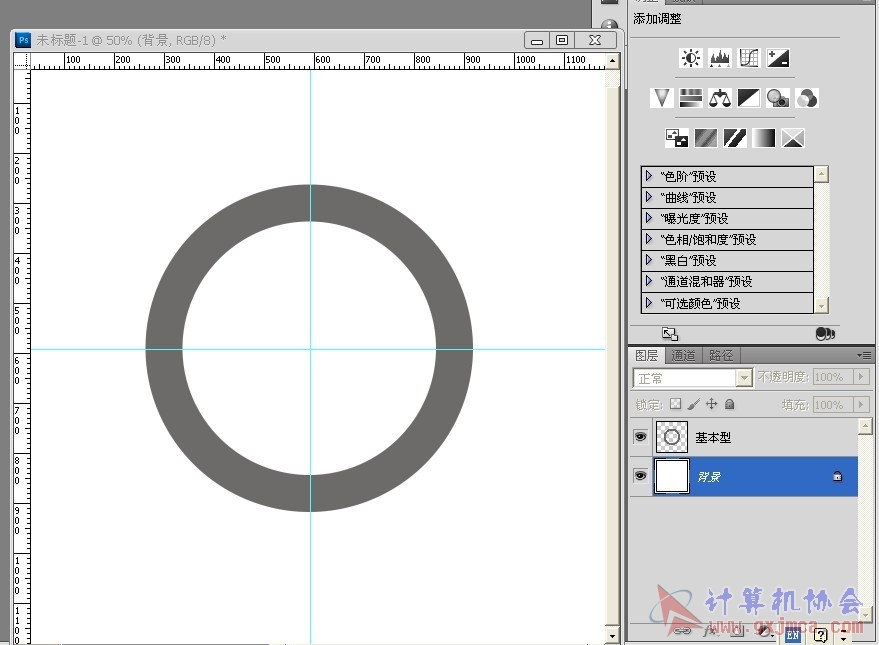
Task: Open the layers panel options menu
Action: tap(864, 355)
